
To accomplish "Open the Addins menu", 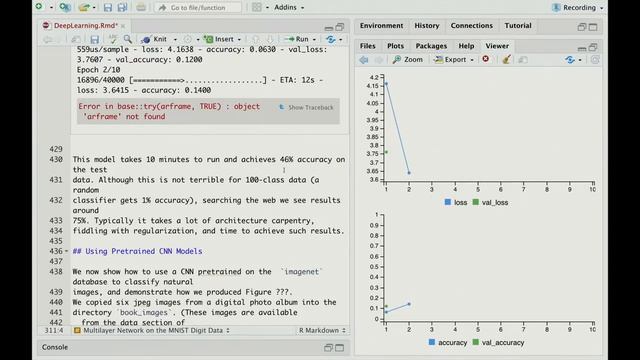I will pos(289,7).
